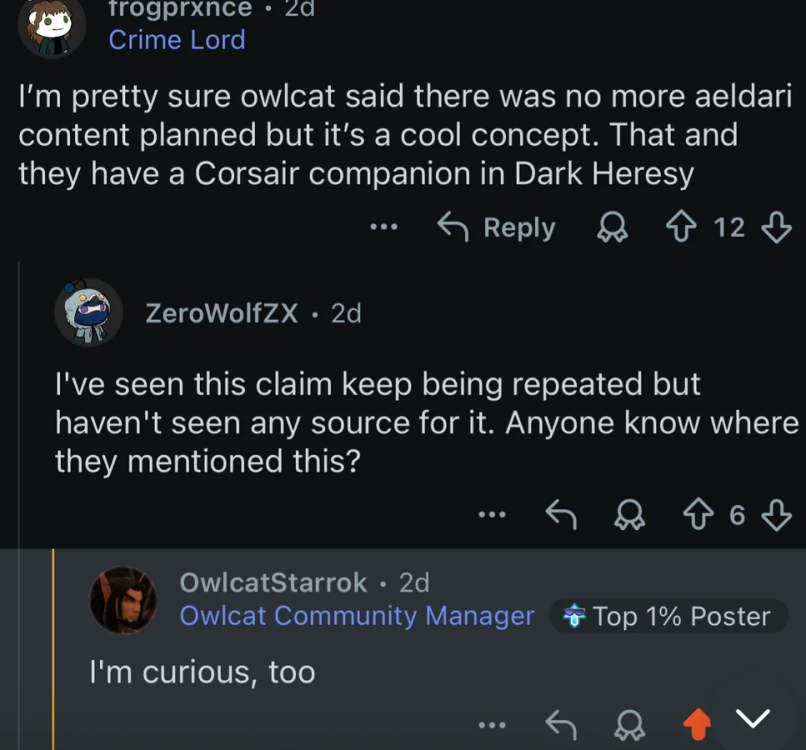
Task: Upvote ZeroWolfZX's comment
Action: click(x=698, y=515)
